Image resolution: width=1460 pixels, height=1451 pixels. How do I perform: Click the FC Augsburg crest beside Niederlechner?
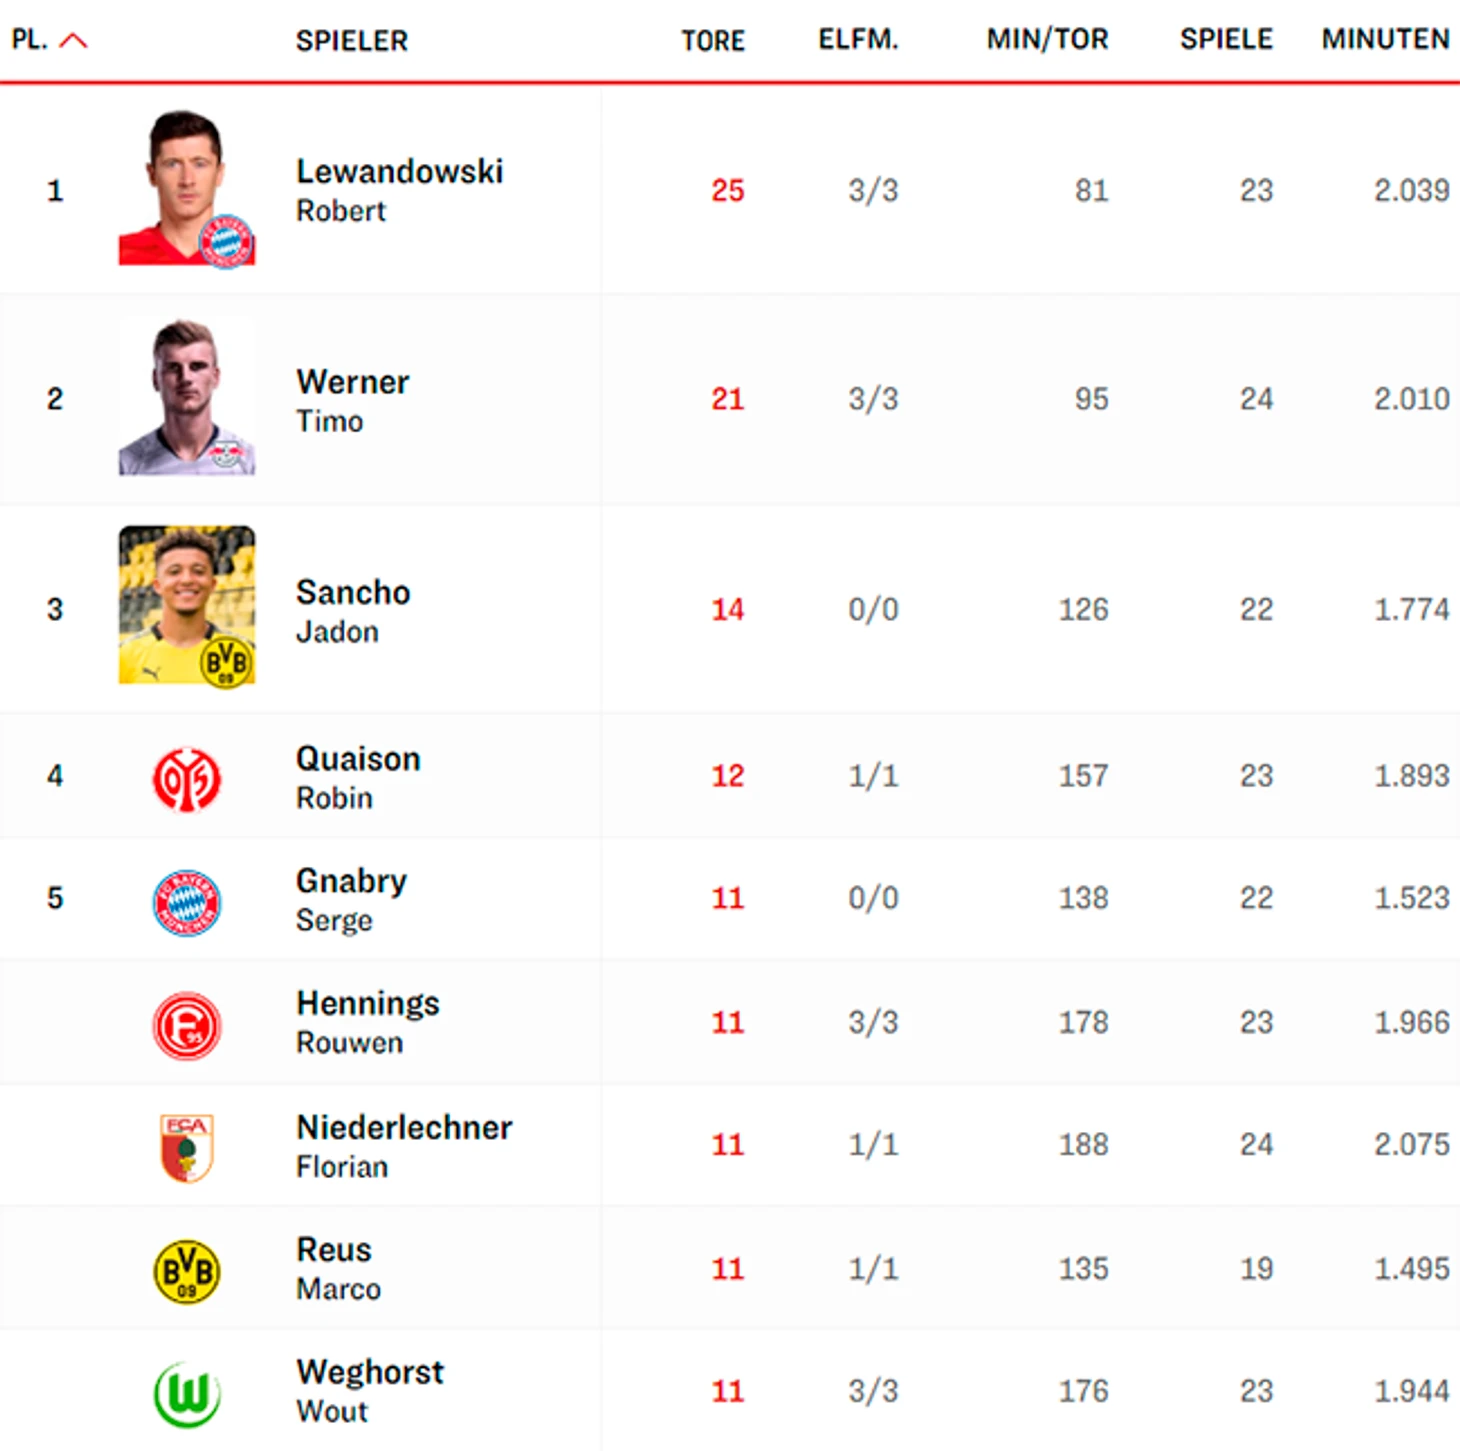[x=187, y=1147]
